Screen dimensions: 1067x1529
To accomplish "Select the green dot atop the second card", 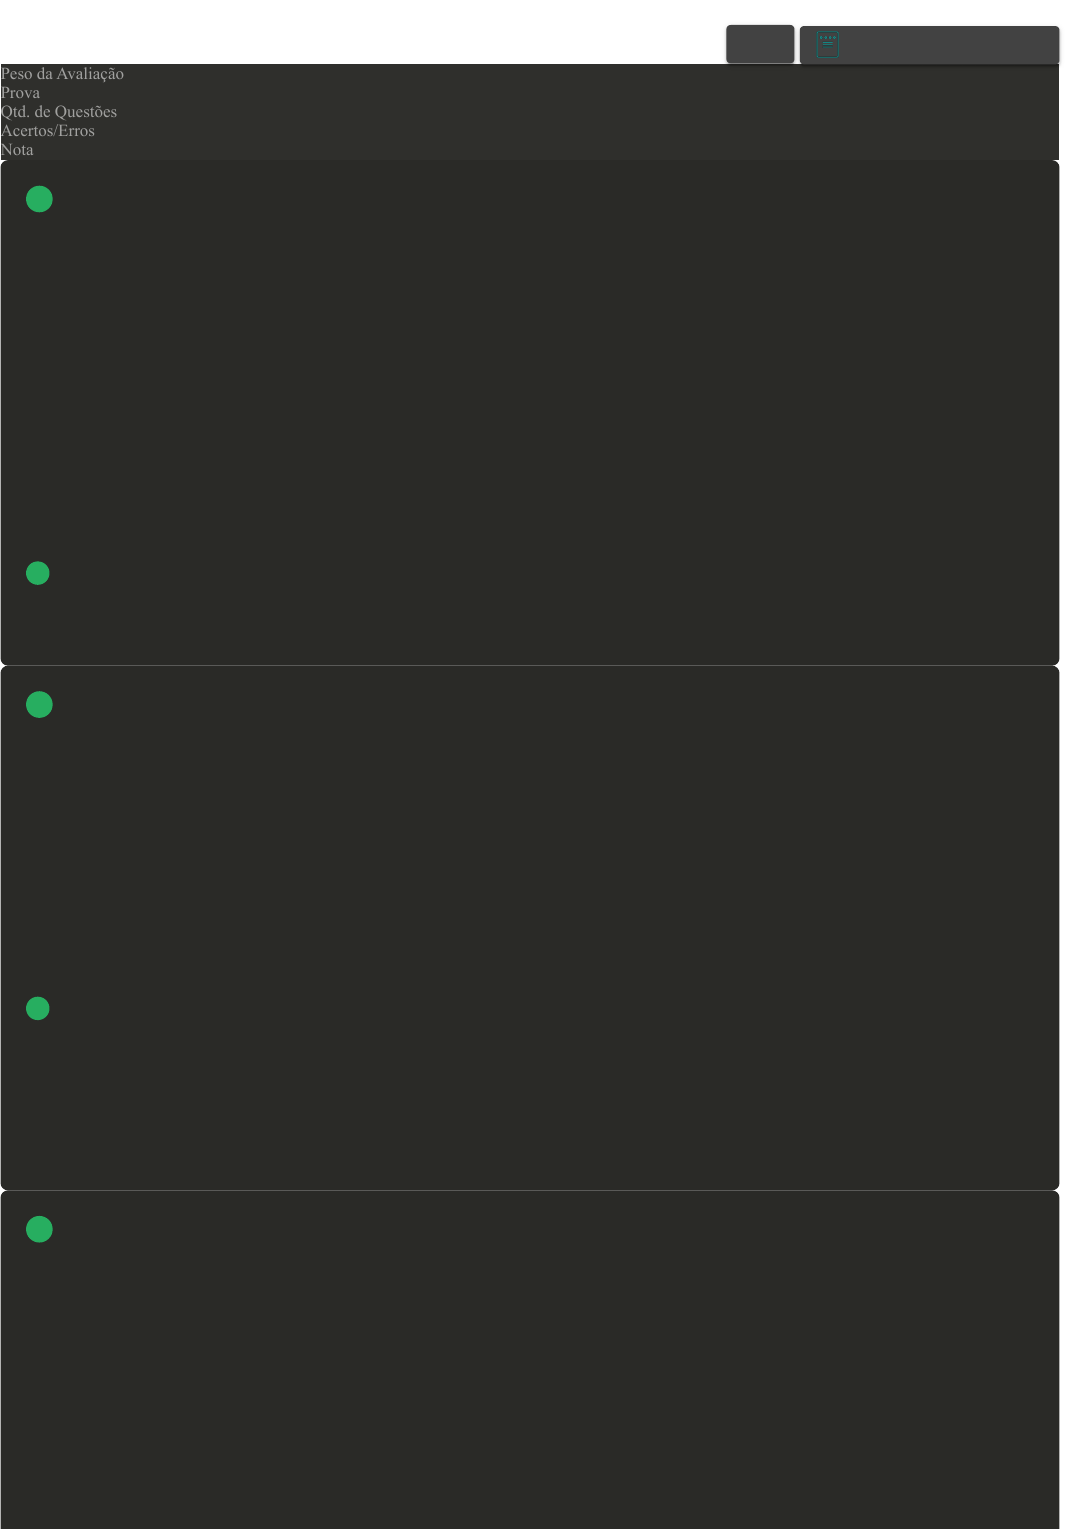I will (x=39, y=705).
